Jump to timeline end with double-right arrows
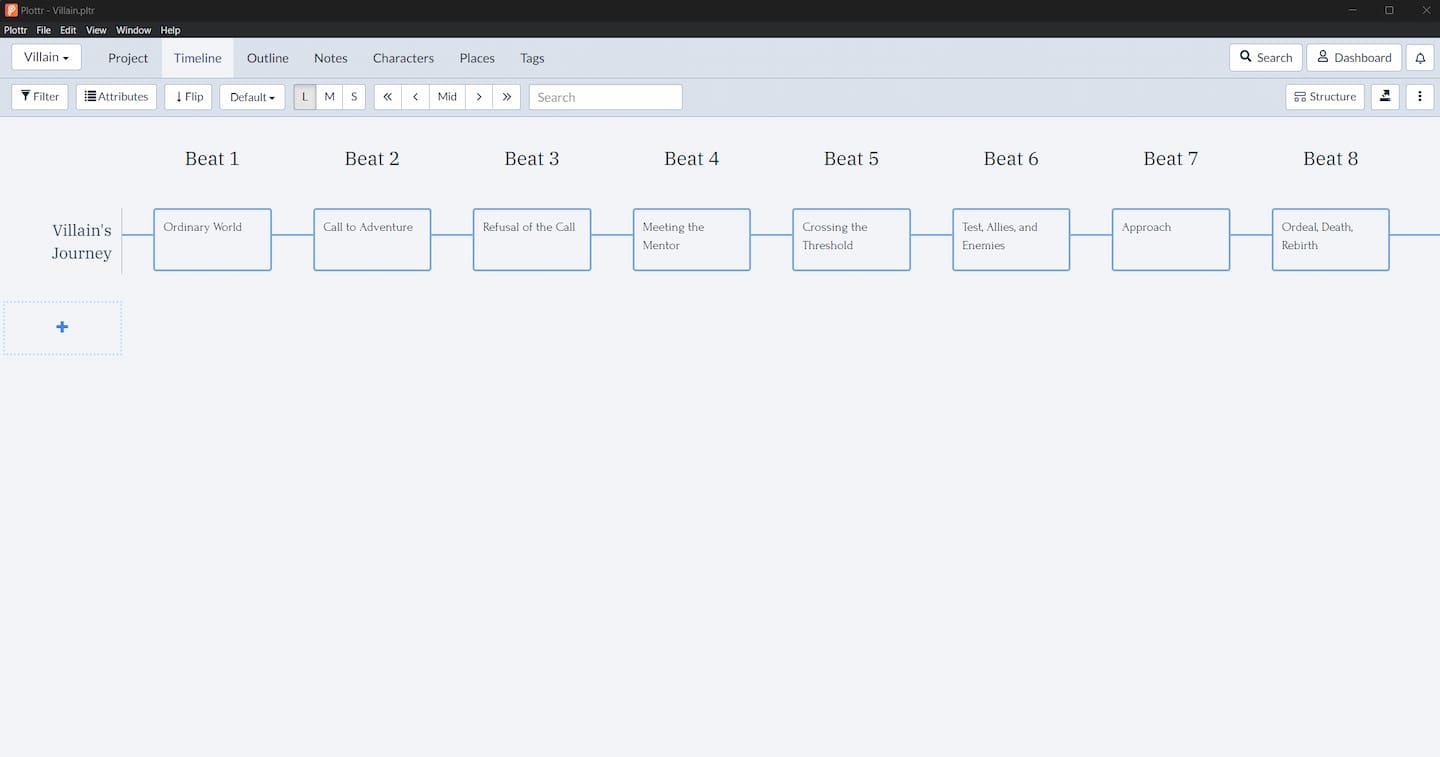 point(507,97)
